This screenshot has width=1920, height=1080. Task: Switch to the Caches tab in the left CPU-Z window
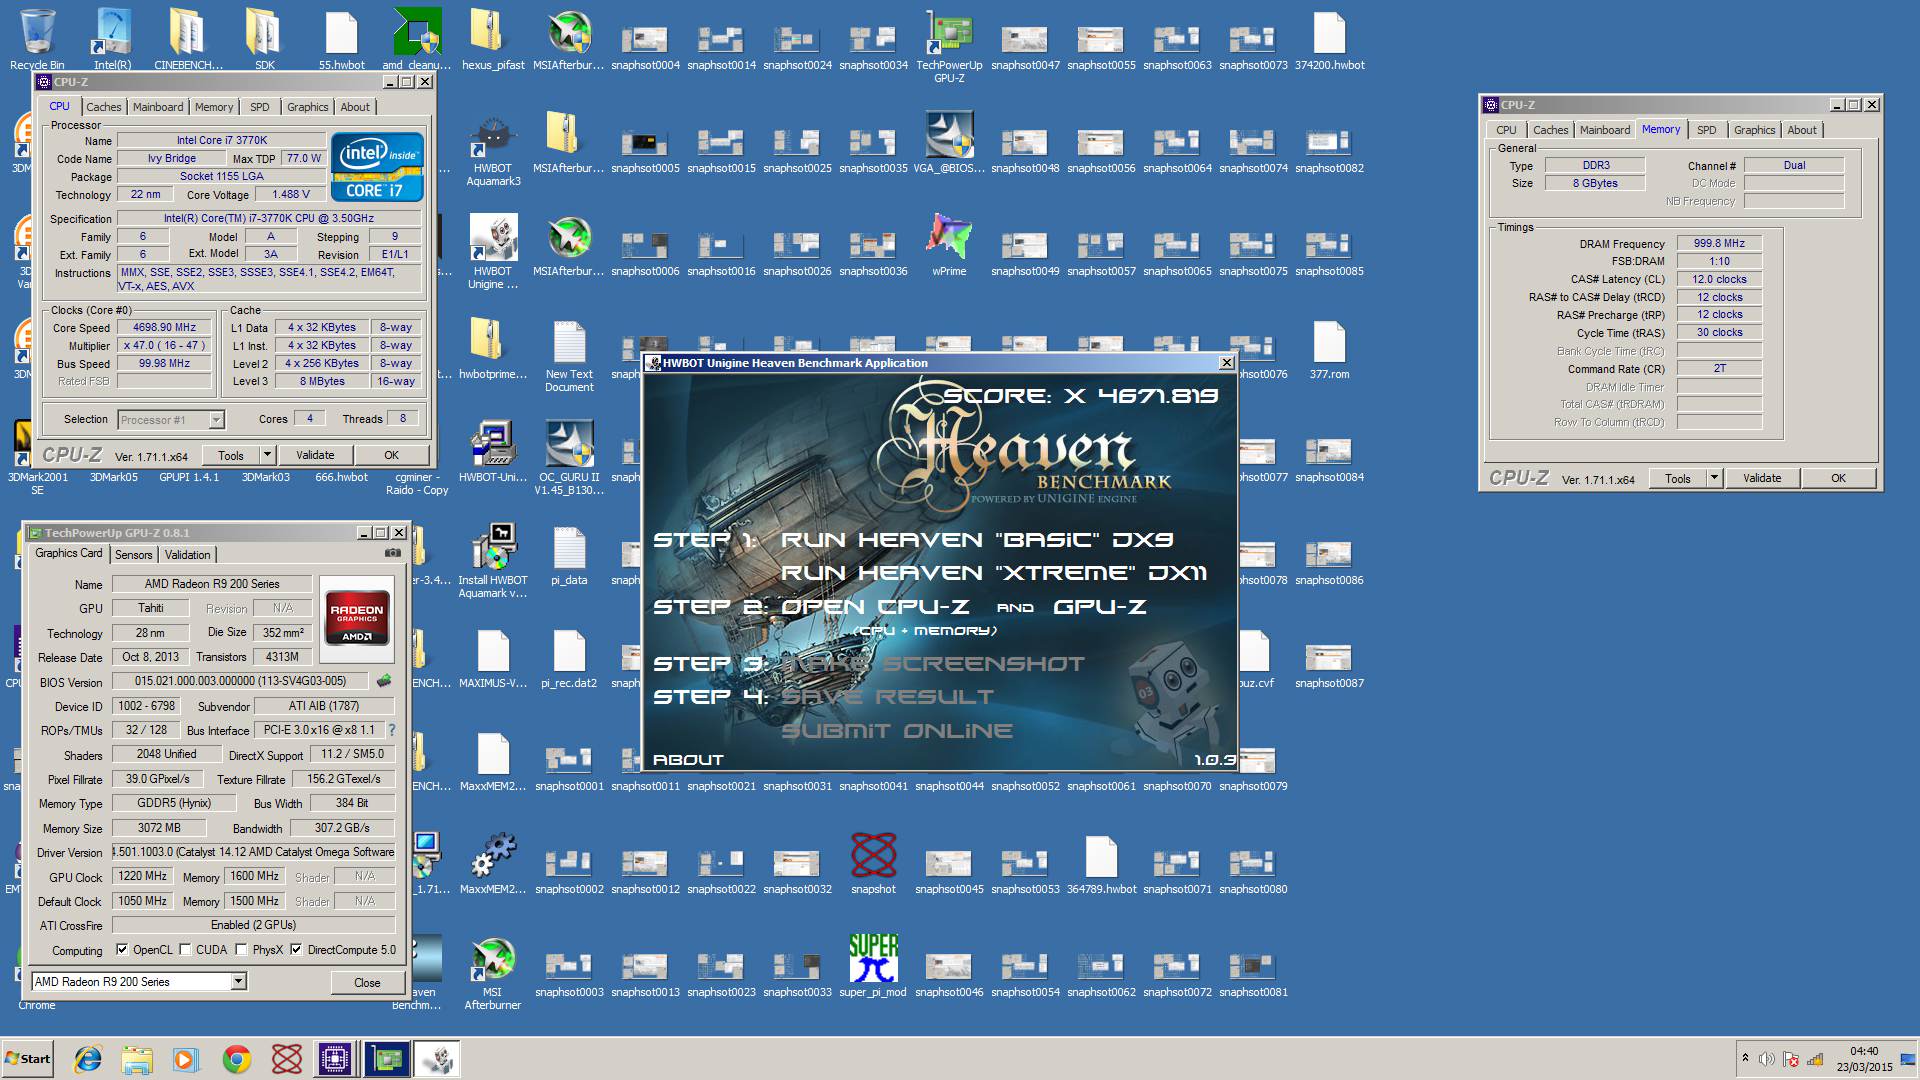click(x=103, y=107)
